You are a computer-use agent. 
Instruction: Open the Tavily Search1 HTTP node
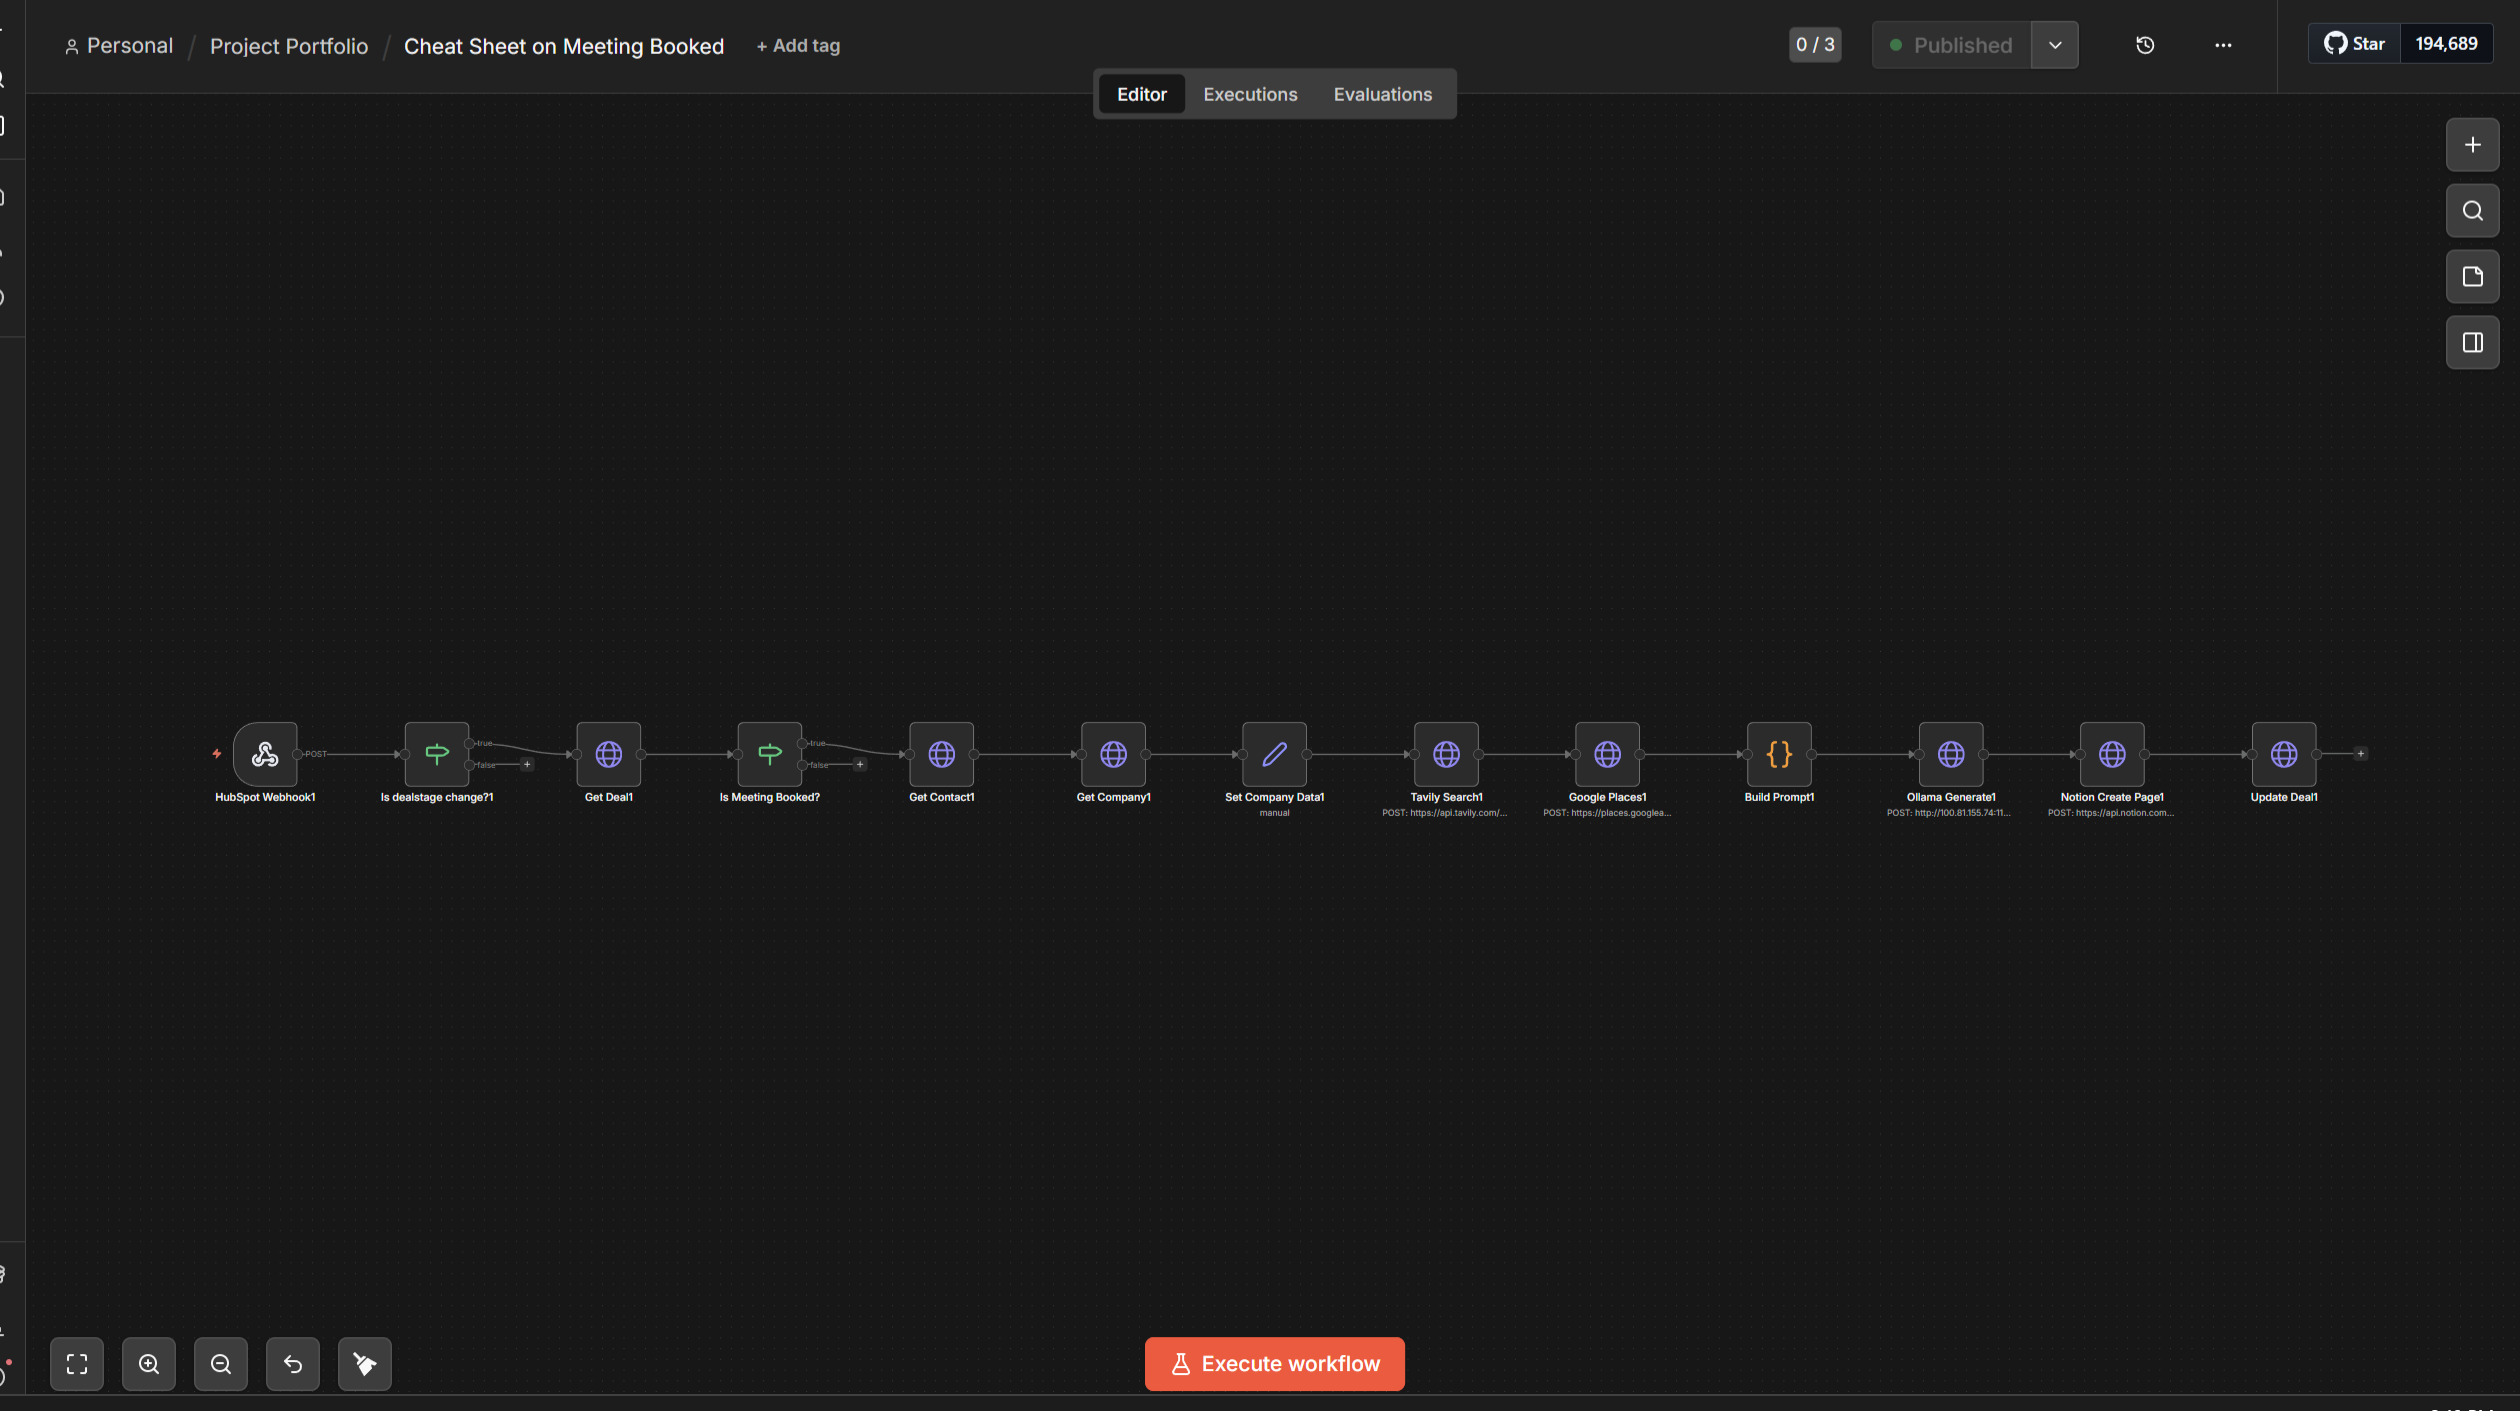pyautogui.click(x=1447, y=754)
